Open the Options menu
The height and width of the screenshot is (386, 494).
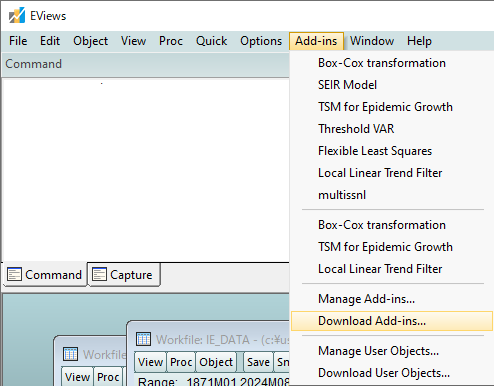point(261,41)
